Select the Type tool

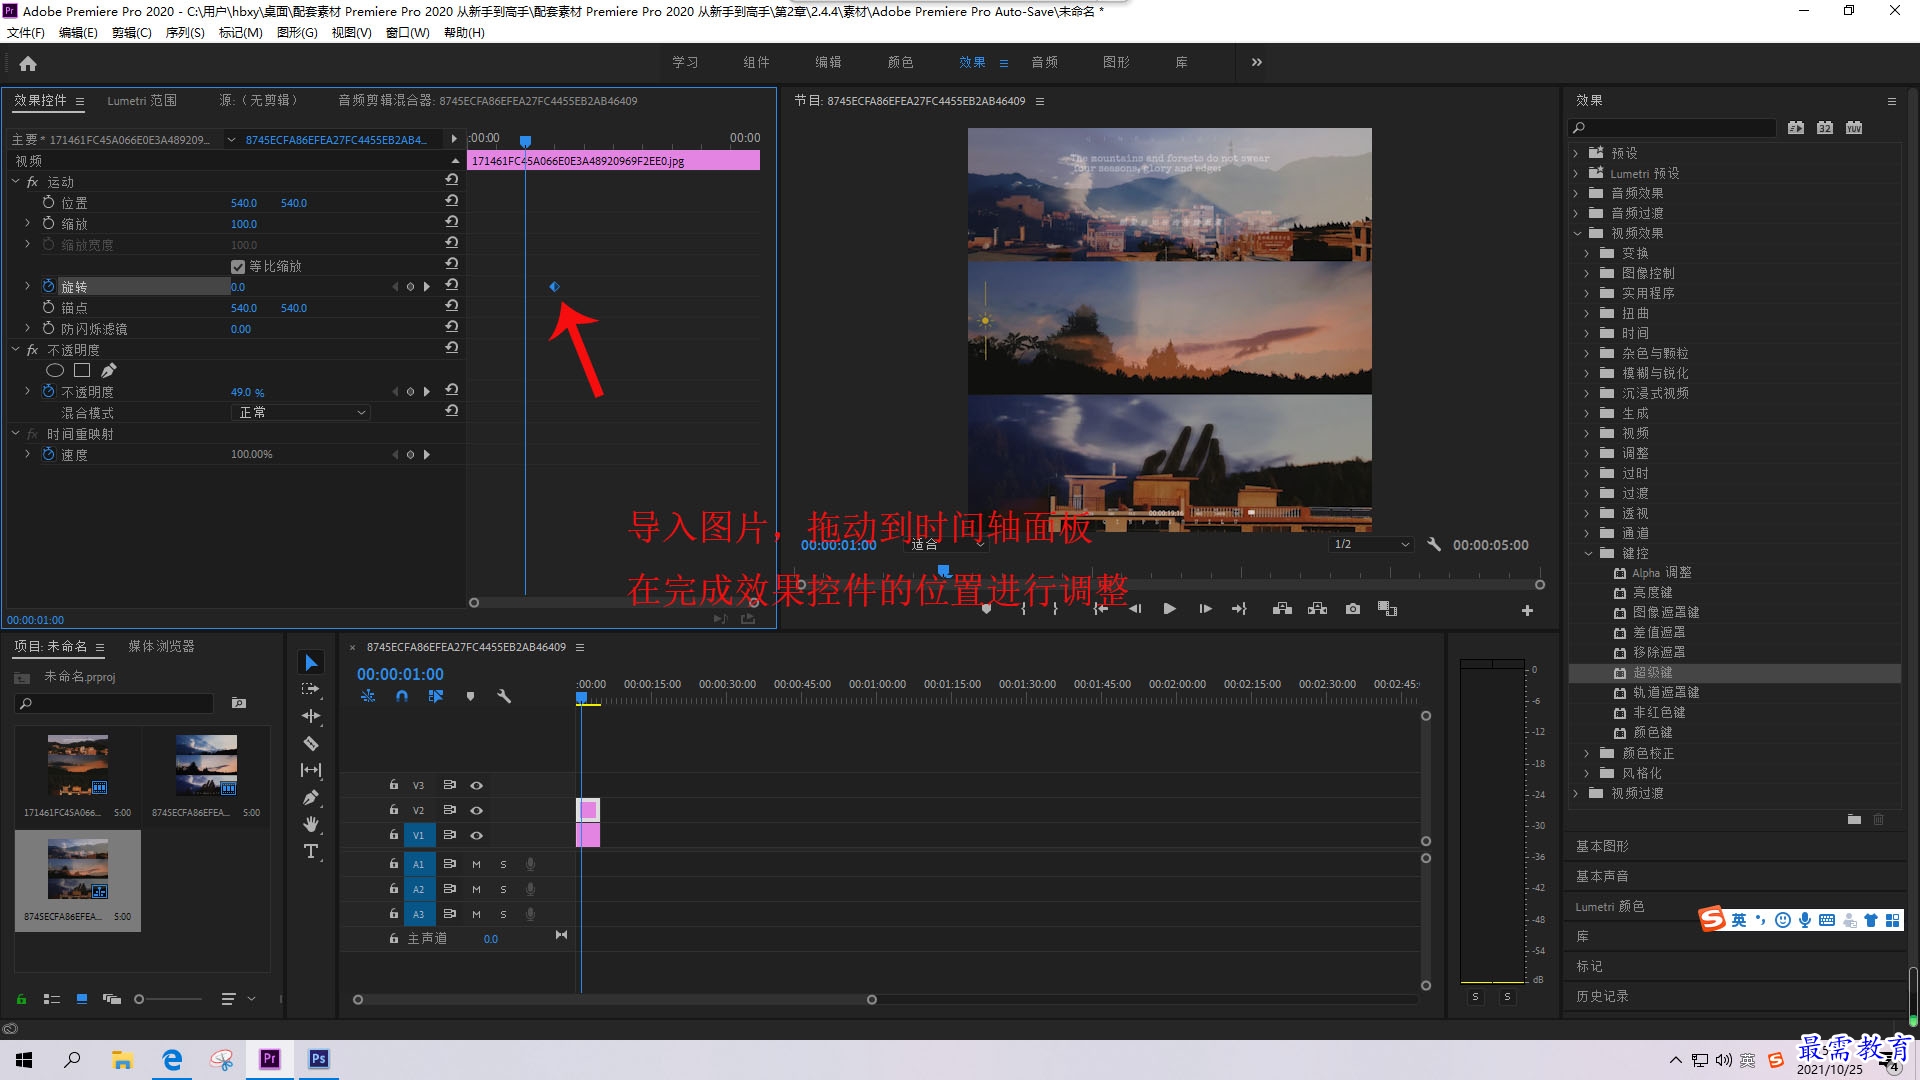click(x=311, y=851)
